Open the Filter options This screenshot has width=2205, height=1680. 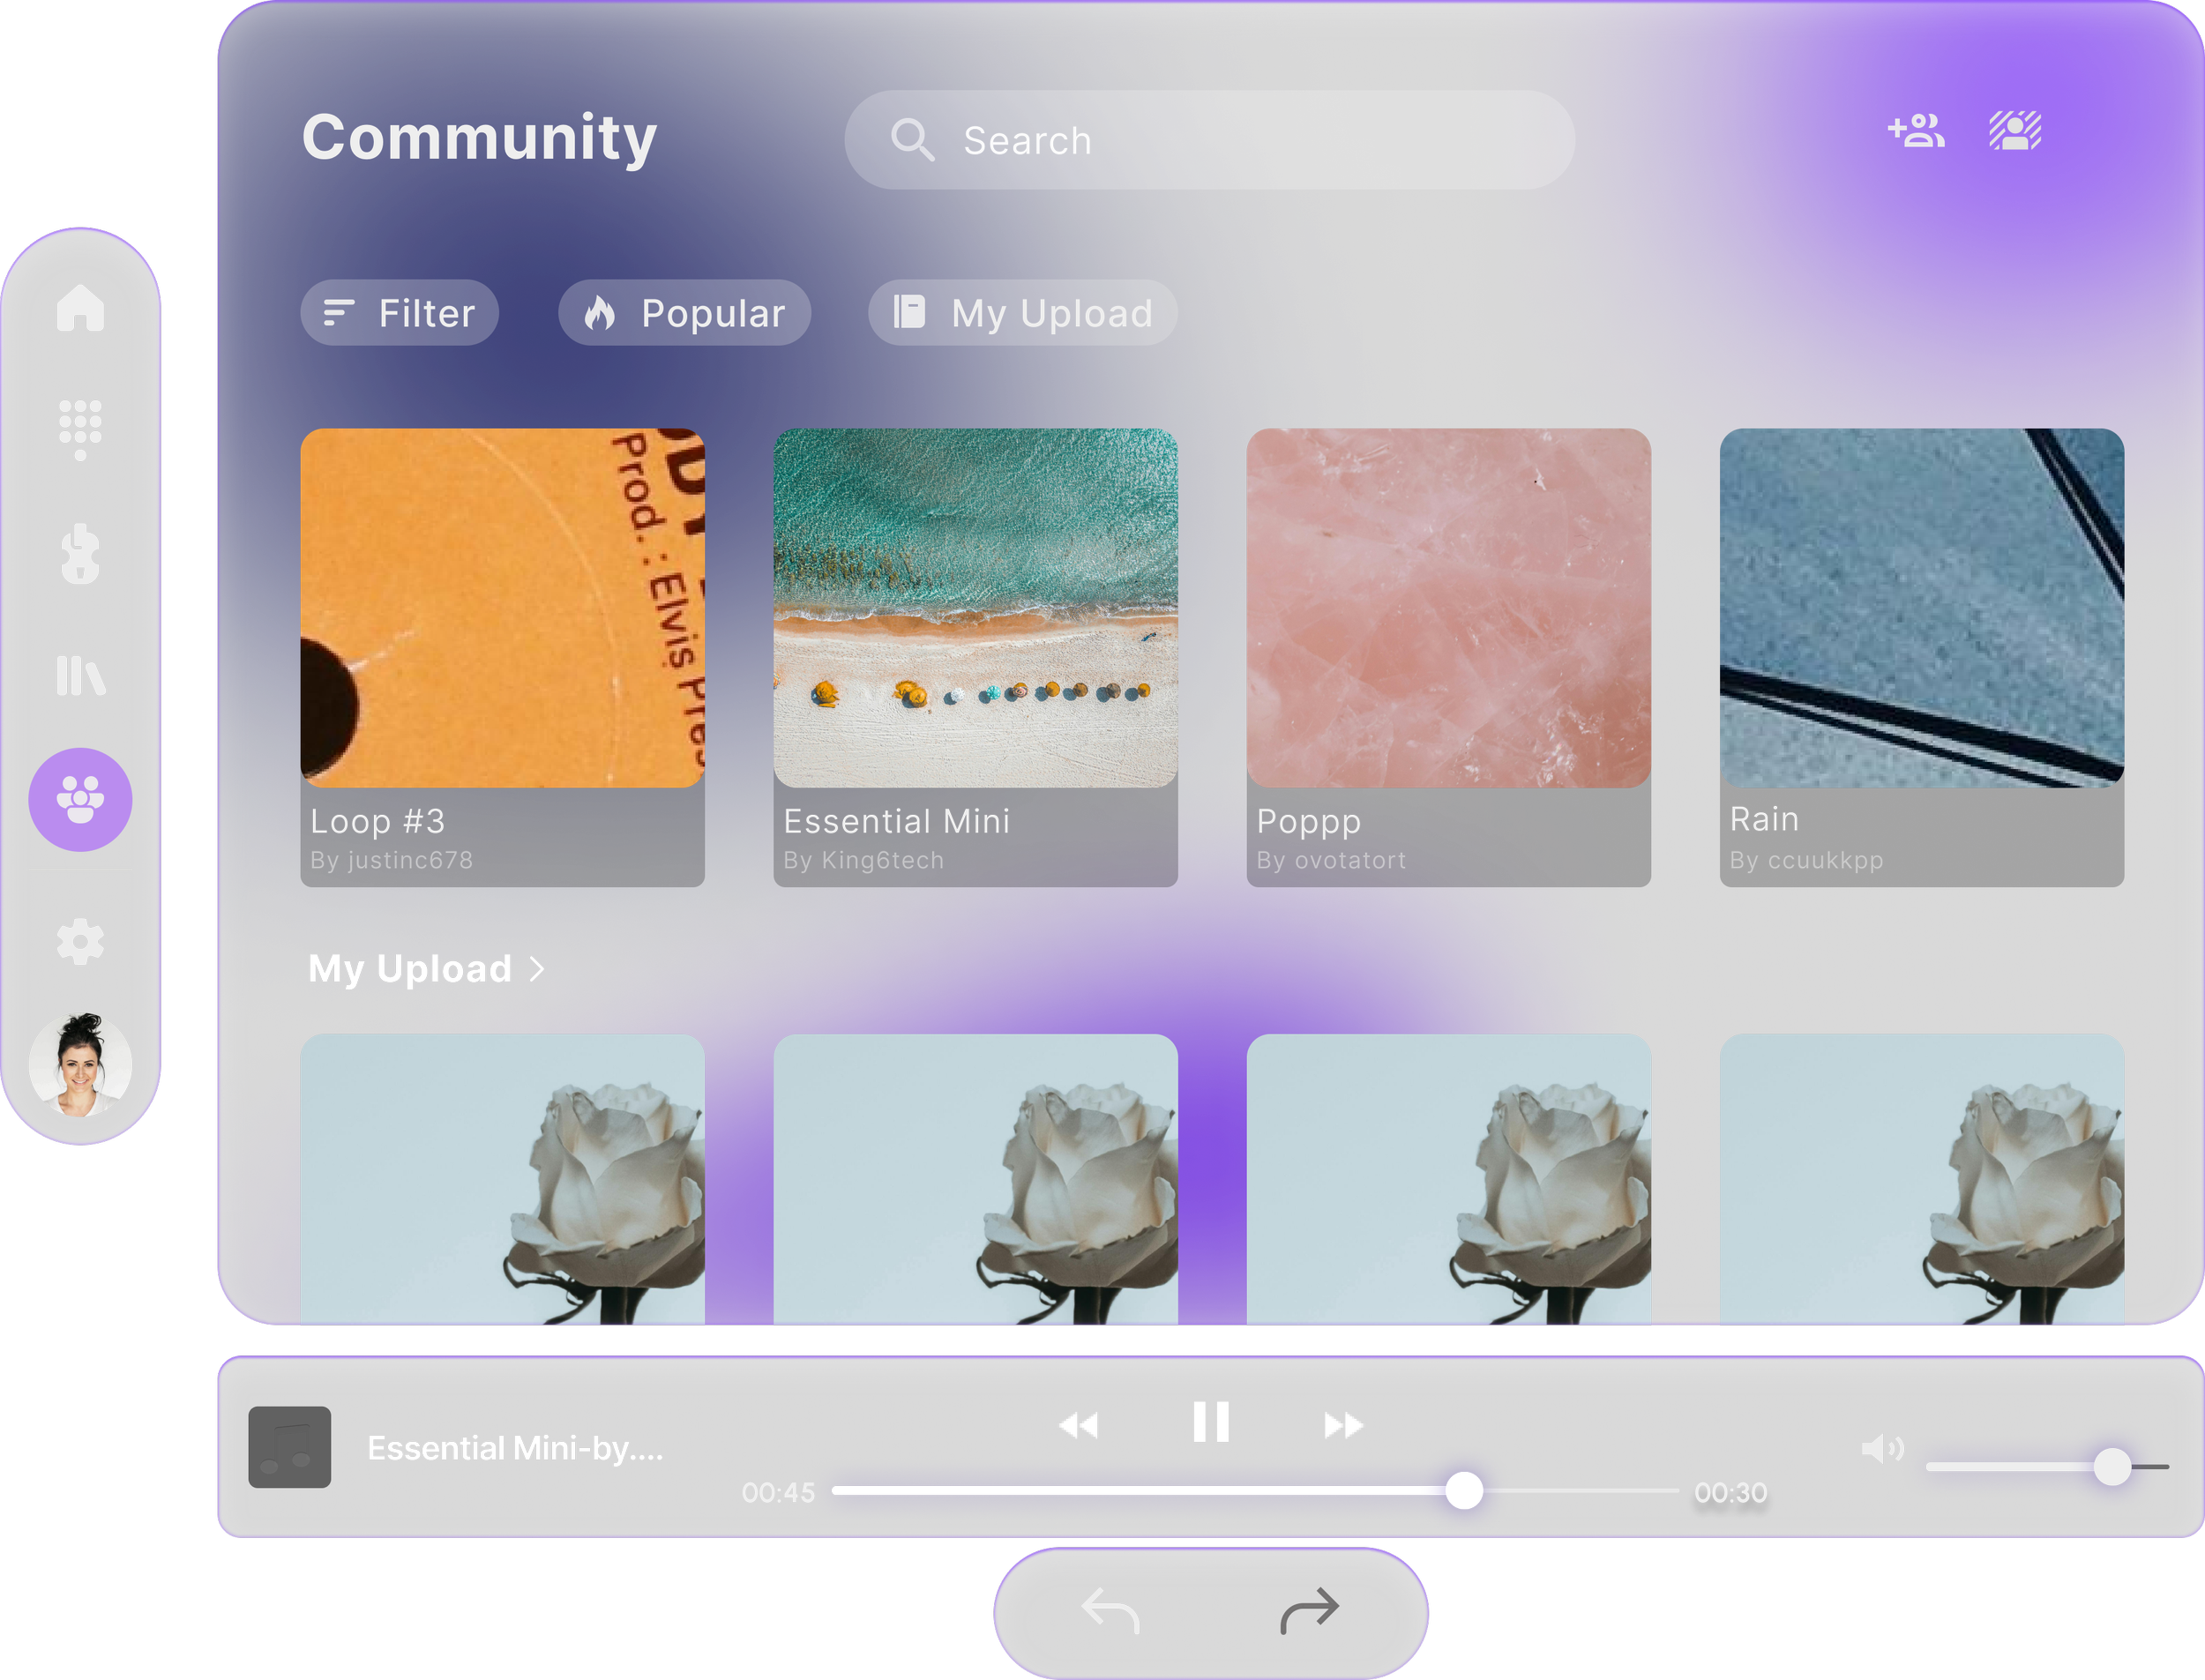point(399,313)
